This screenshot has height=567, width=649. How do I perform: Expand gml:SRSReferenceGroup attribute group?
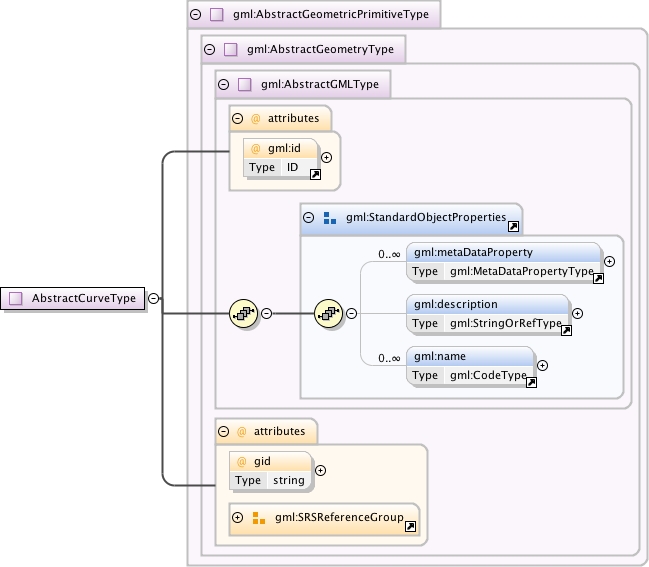coord(237,518)
